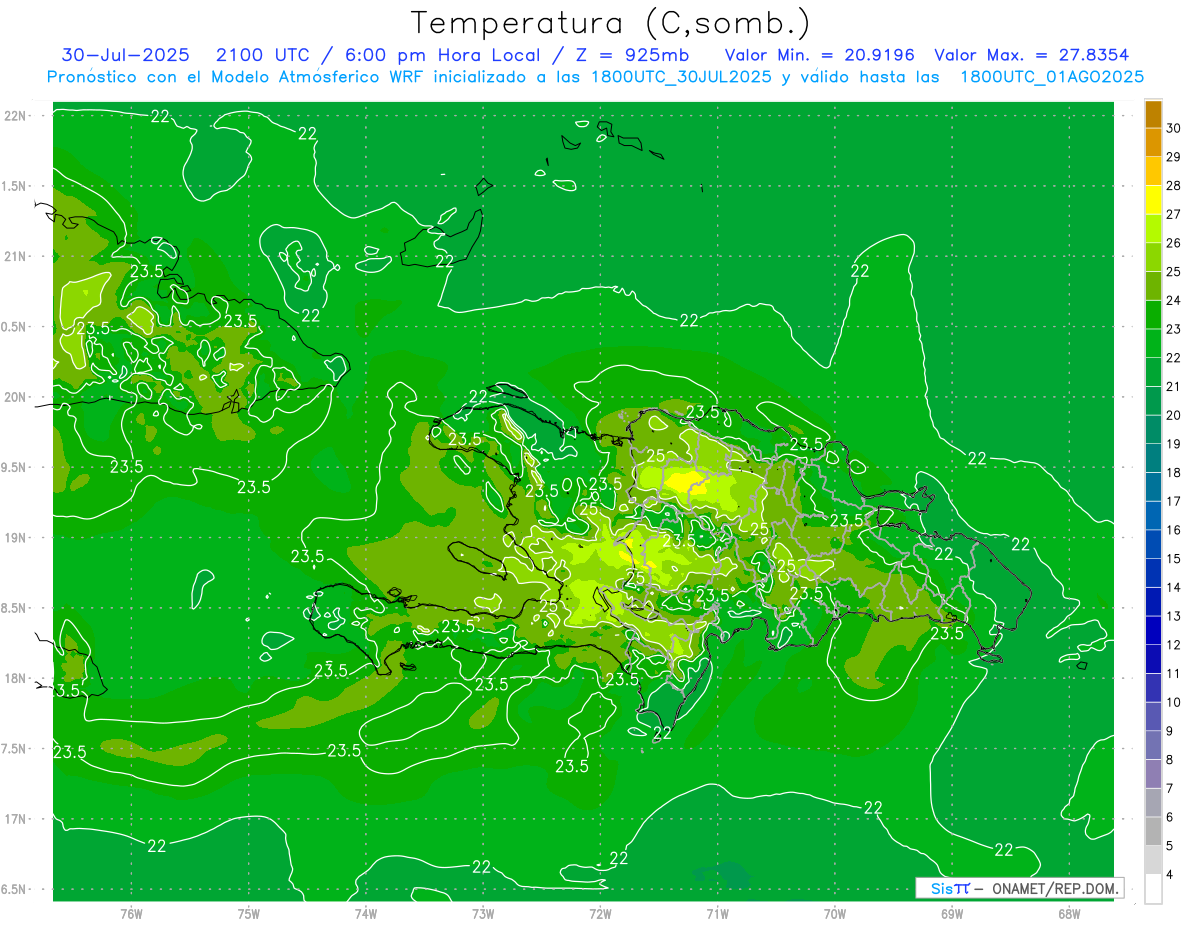Click the "21N" latitude axis label

[x=15, y=256]
